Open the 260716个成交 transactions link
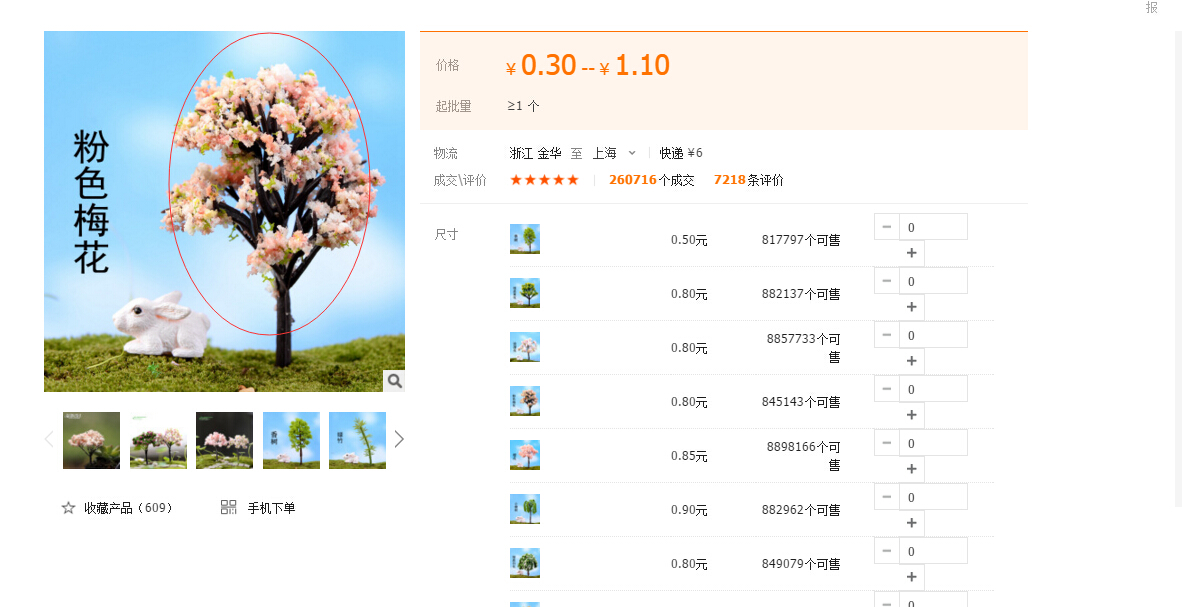Screen dimensions: 1182x607 click(x=651, y=180)
